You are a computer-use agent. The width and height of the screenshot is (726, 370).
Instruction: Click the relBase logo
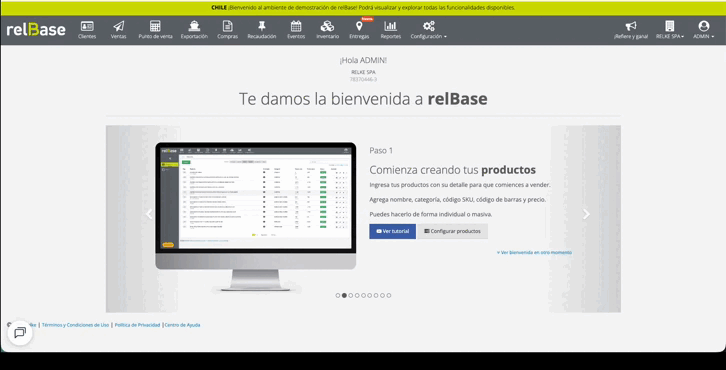(36, 30)
